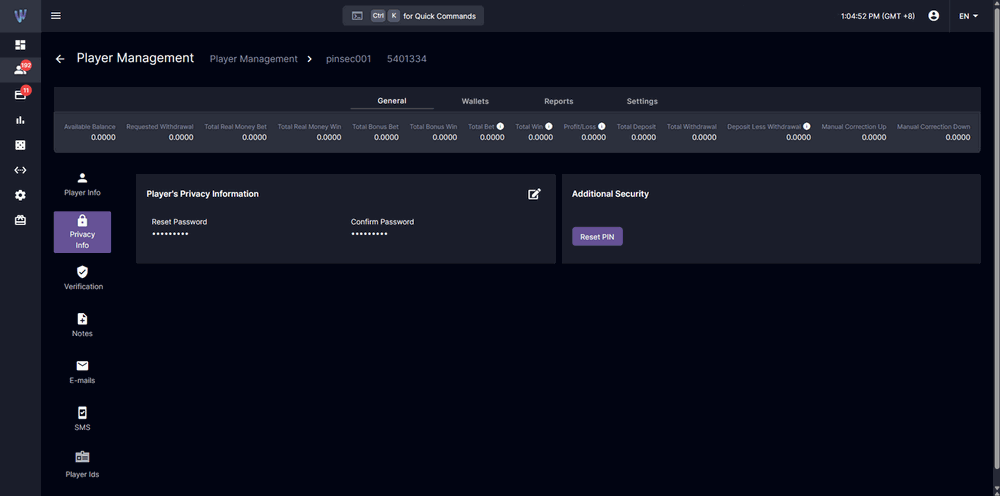This screenshot has height=496, width=1000.
Task: Show Total Win info tooltip icon
Action: click(x=549, y=126)
